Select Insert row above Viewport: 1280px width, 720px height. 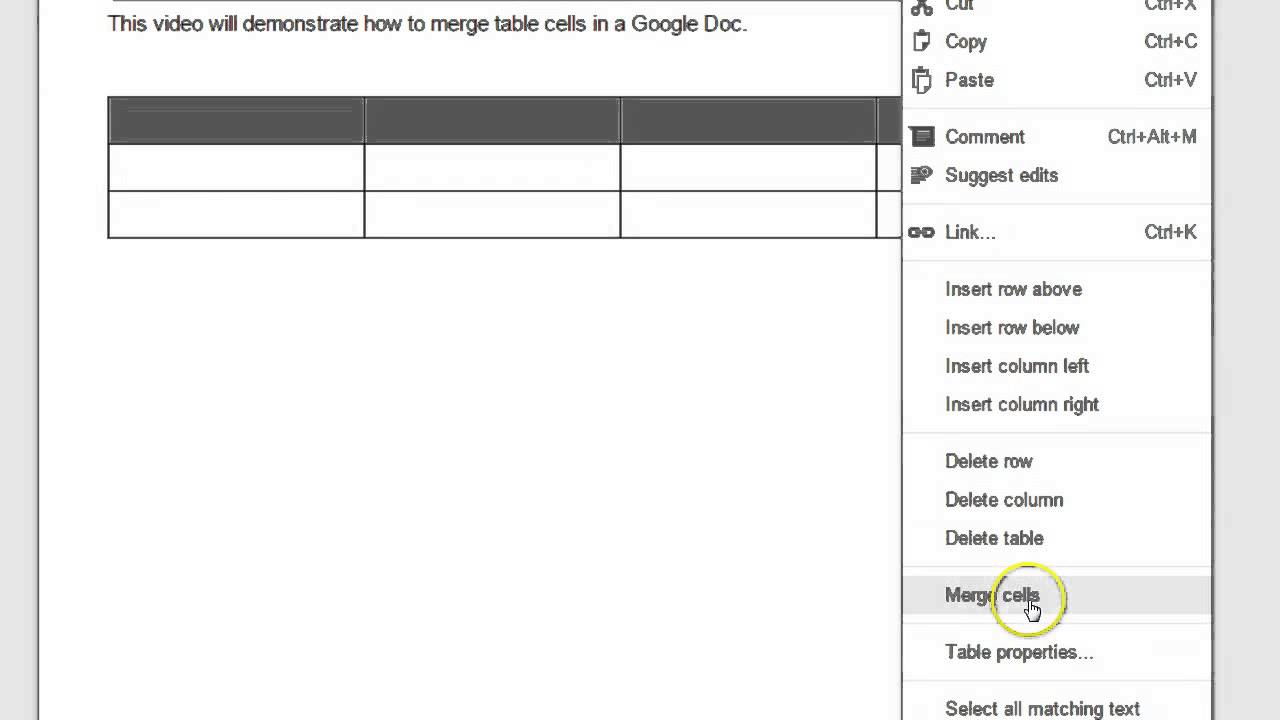[x=1057, y=289]
